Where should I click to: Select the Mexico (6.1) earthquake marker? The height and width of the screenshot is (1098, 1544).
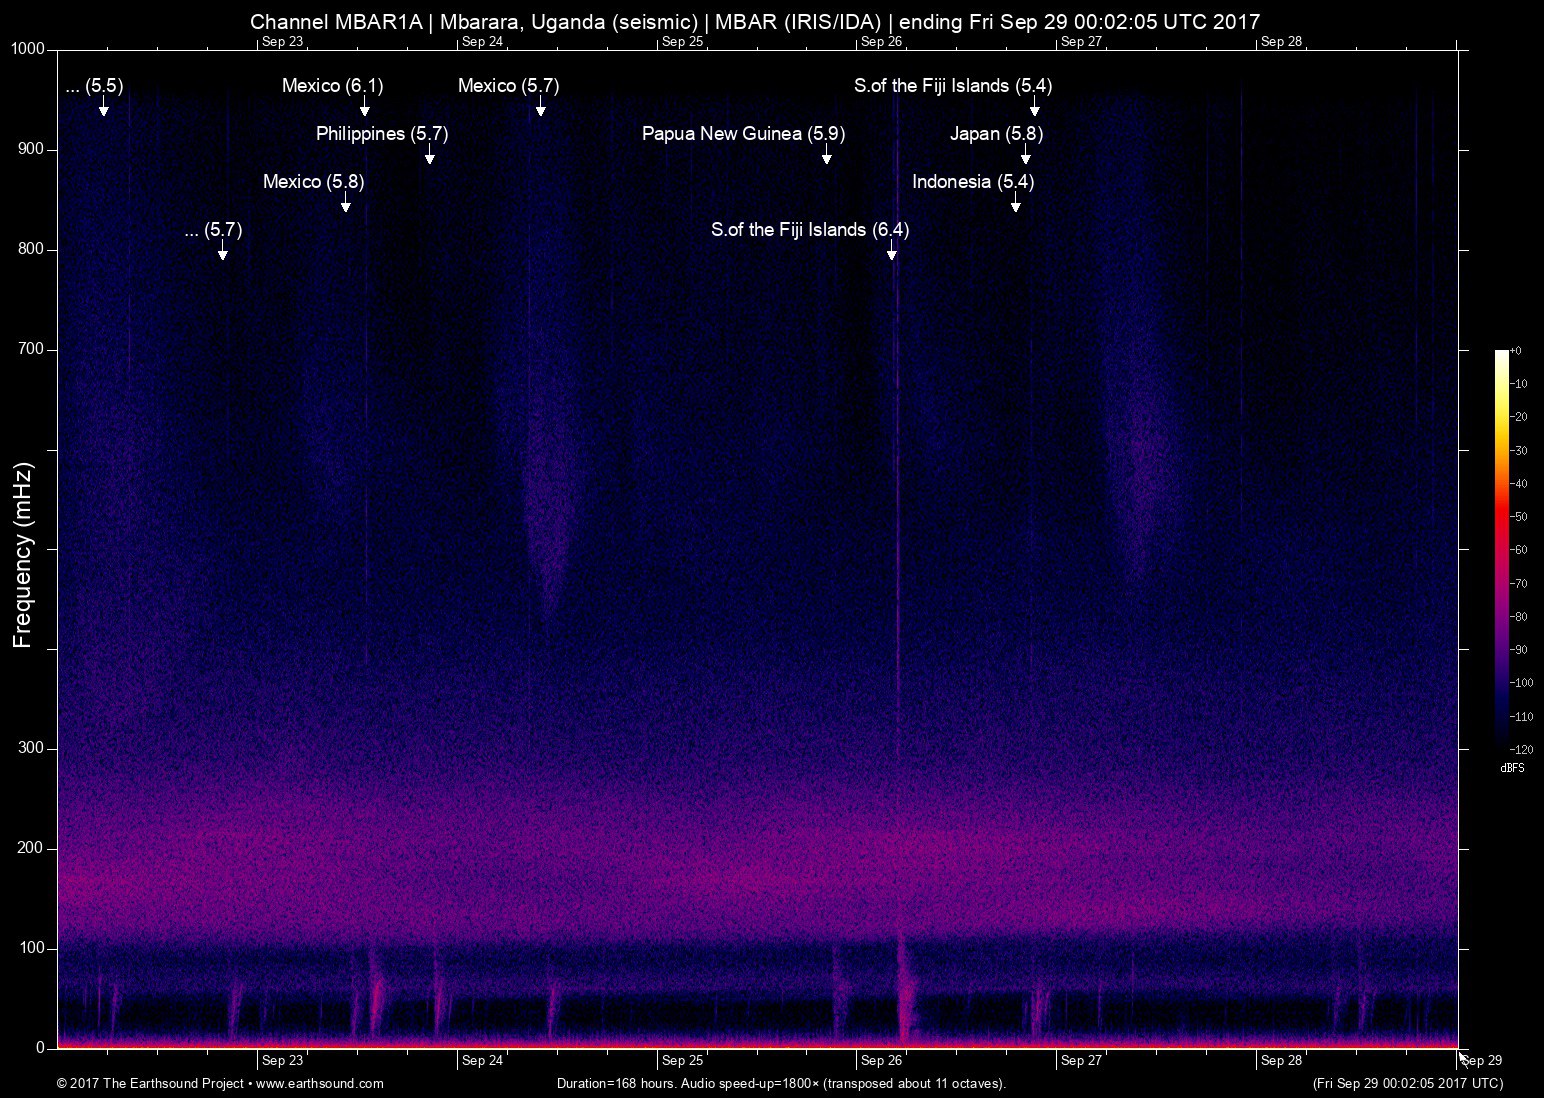pos(330,86)
